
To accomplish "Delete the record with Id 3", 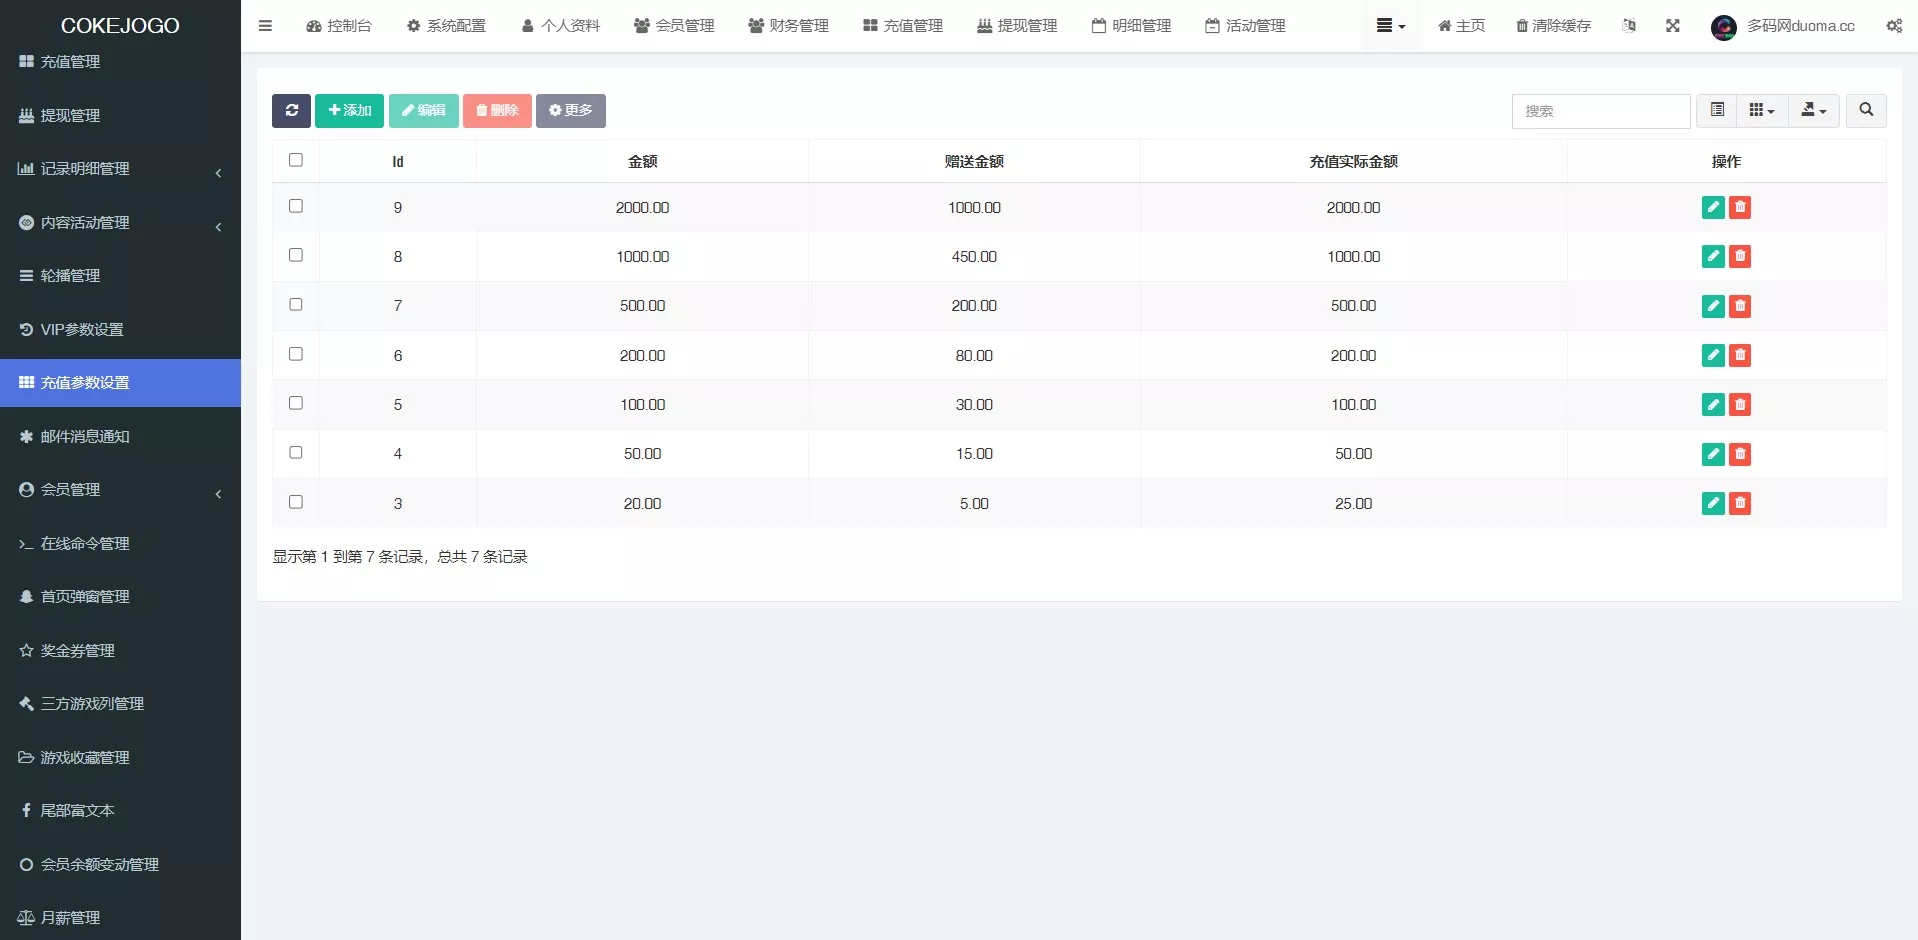I will [x=1740, y=504].
